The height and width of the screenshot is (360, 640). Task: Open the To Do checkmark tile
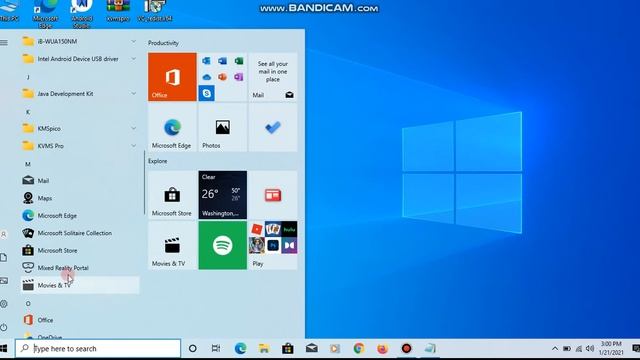tap(273, 127)
